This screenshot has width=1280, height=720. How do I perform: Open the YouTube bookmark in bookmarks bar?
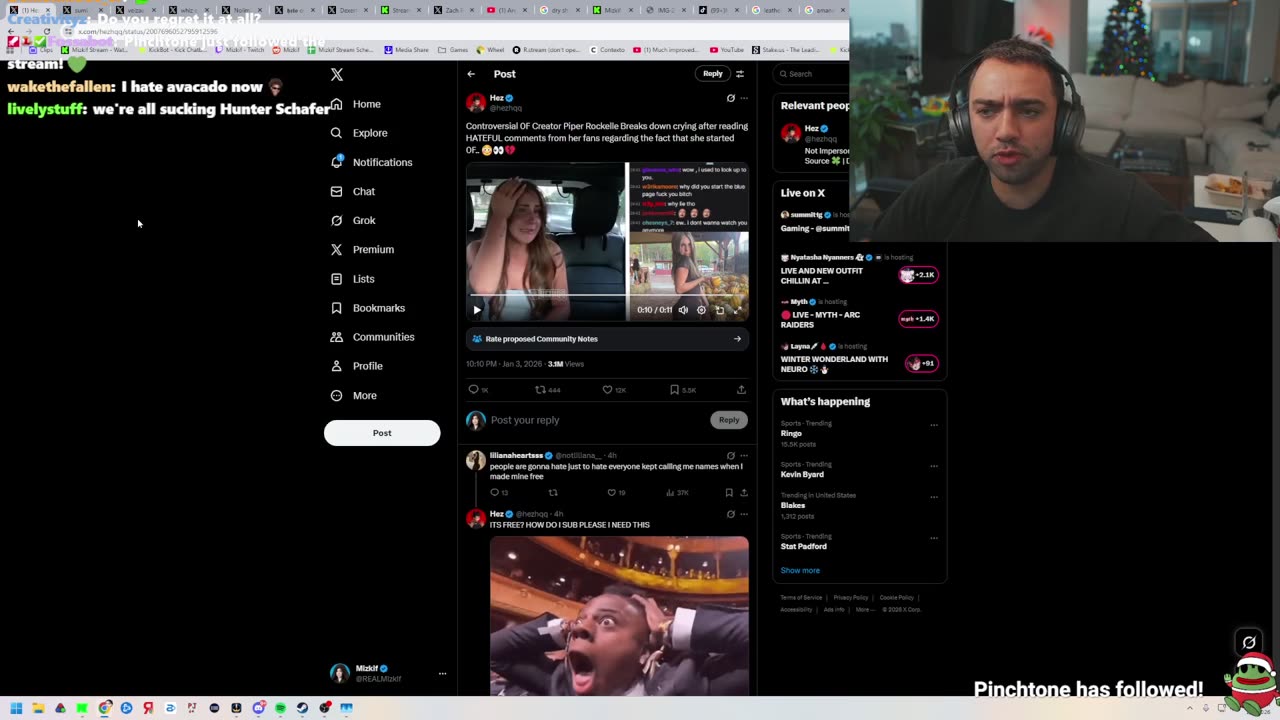pos(727,49)
